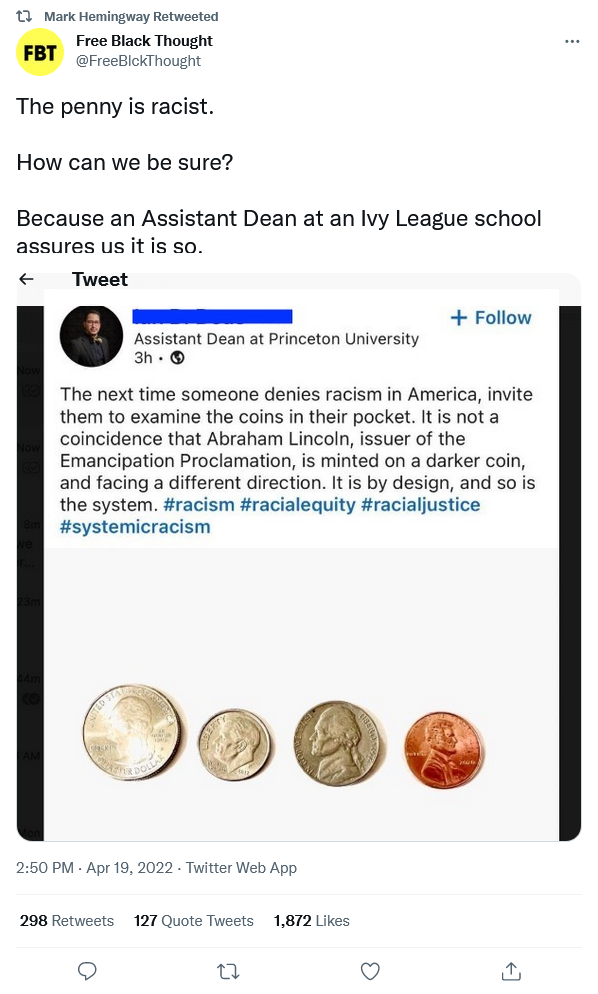Open the #racialequity hashtag
This screenshot has width=598, height=994.
298,505
